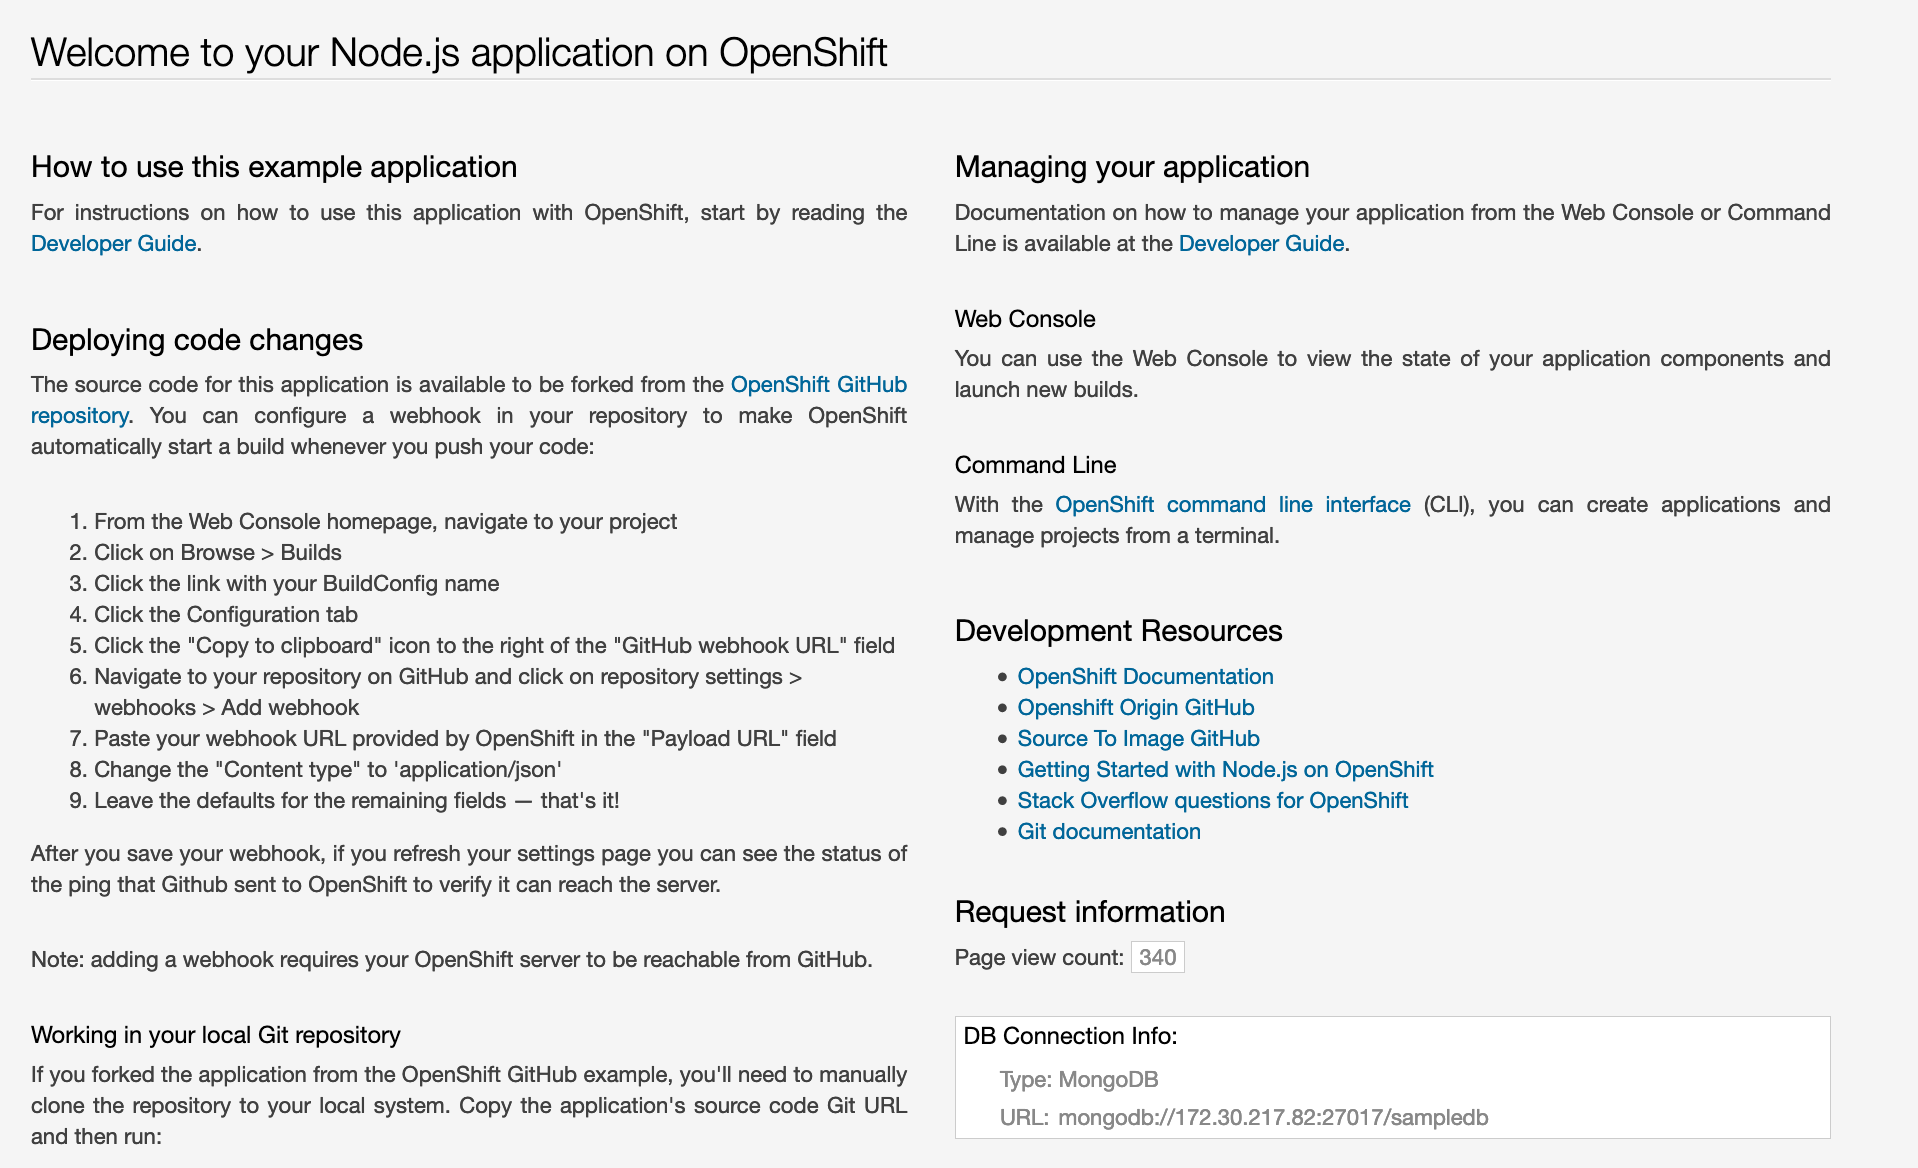Click step 2 Click on Browse > Builds
Image resolution: width=1918 pixels, height=1168 pixels.
[218, 552]
